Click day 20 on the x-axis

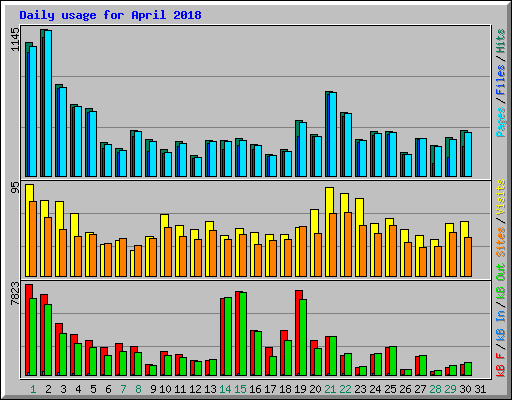(315, 389)
